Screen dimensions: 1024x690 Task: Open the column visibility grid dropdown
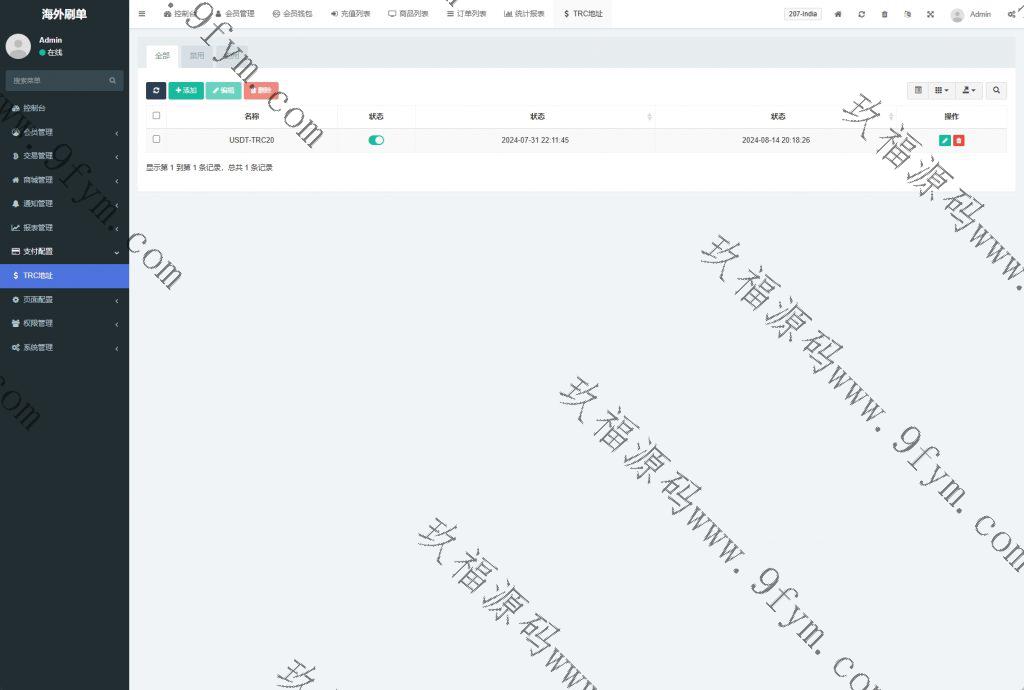942,90
